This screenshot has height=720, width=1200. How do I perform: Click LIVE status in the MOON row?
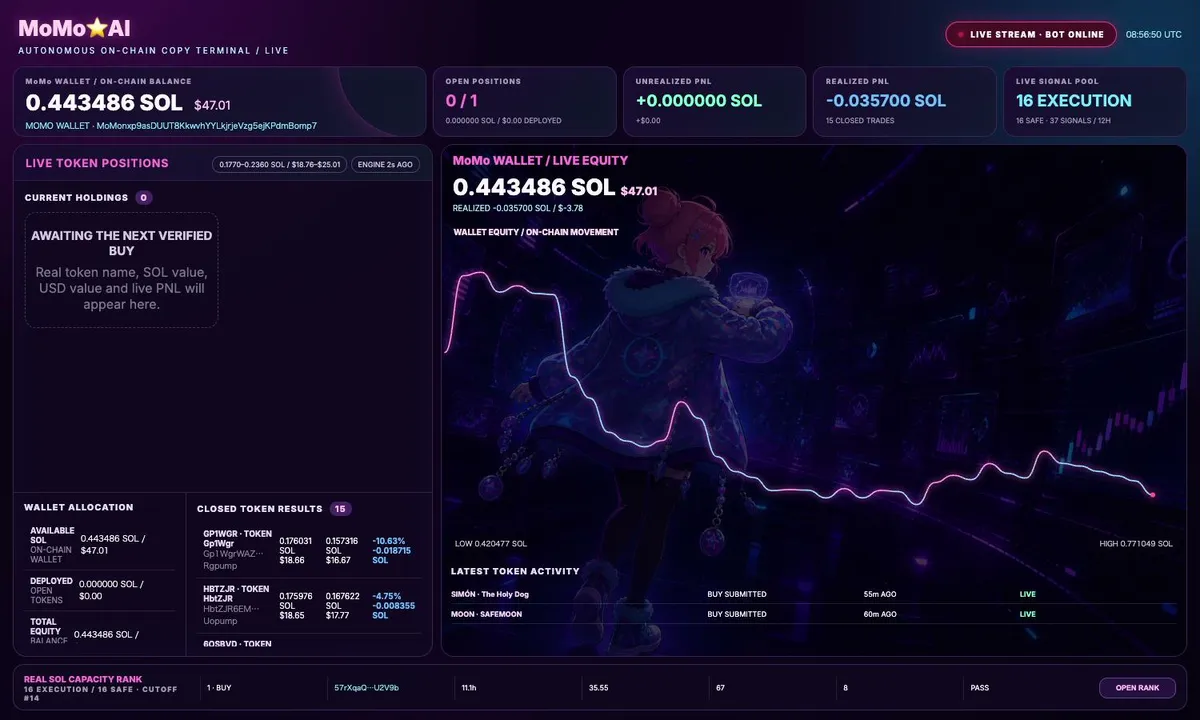[1028, 614]
